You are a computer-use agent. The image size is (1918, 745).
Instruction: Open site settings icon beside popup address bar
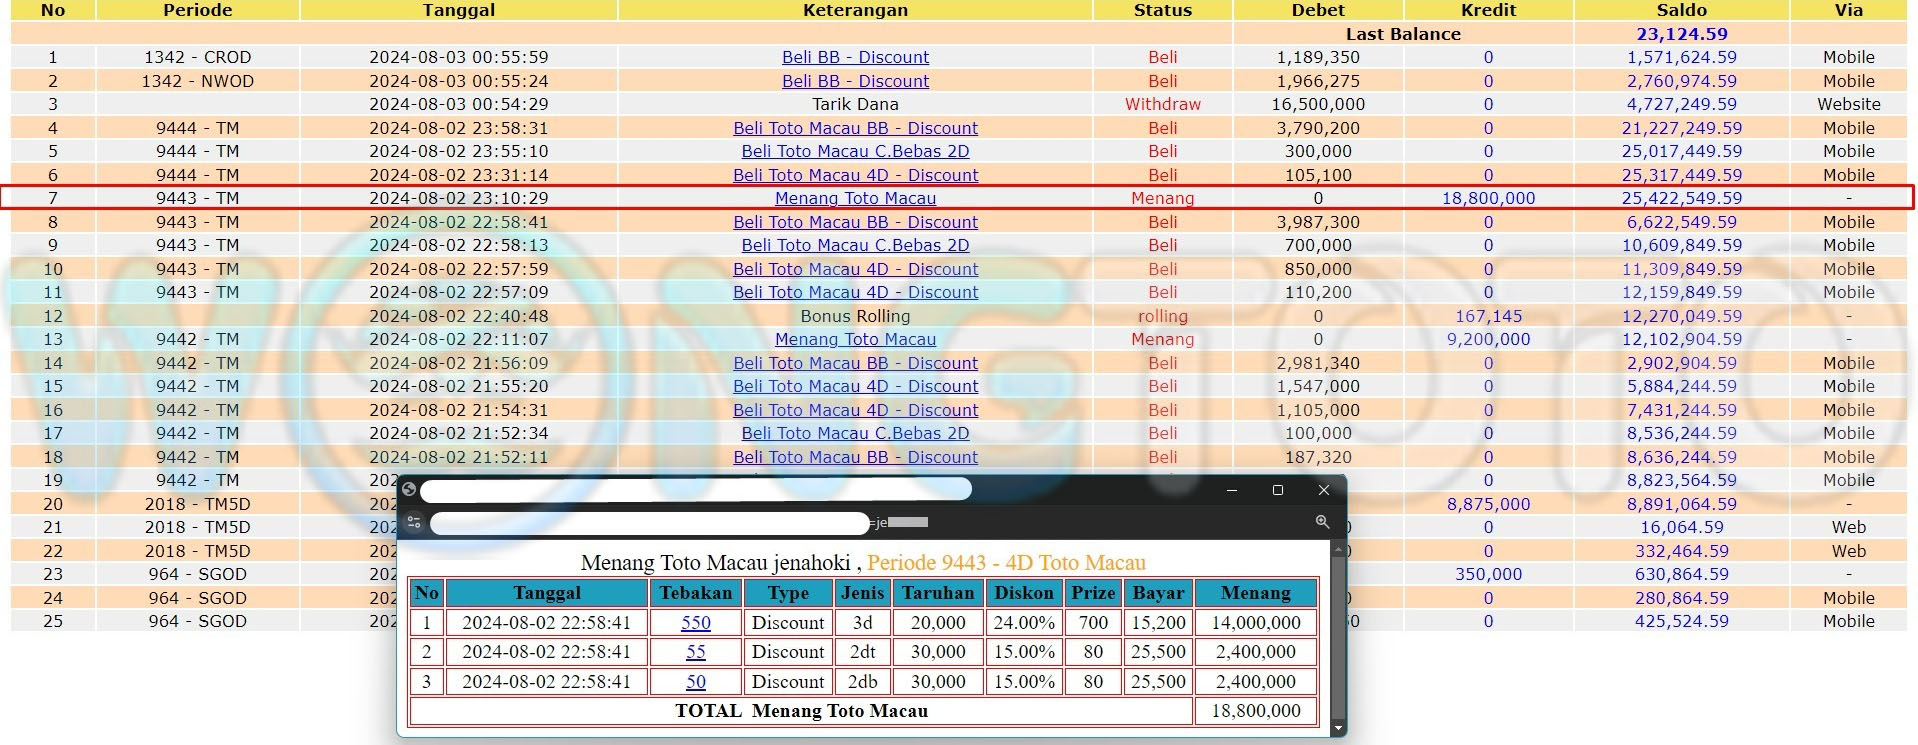415,522
